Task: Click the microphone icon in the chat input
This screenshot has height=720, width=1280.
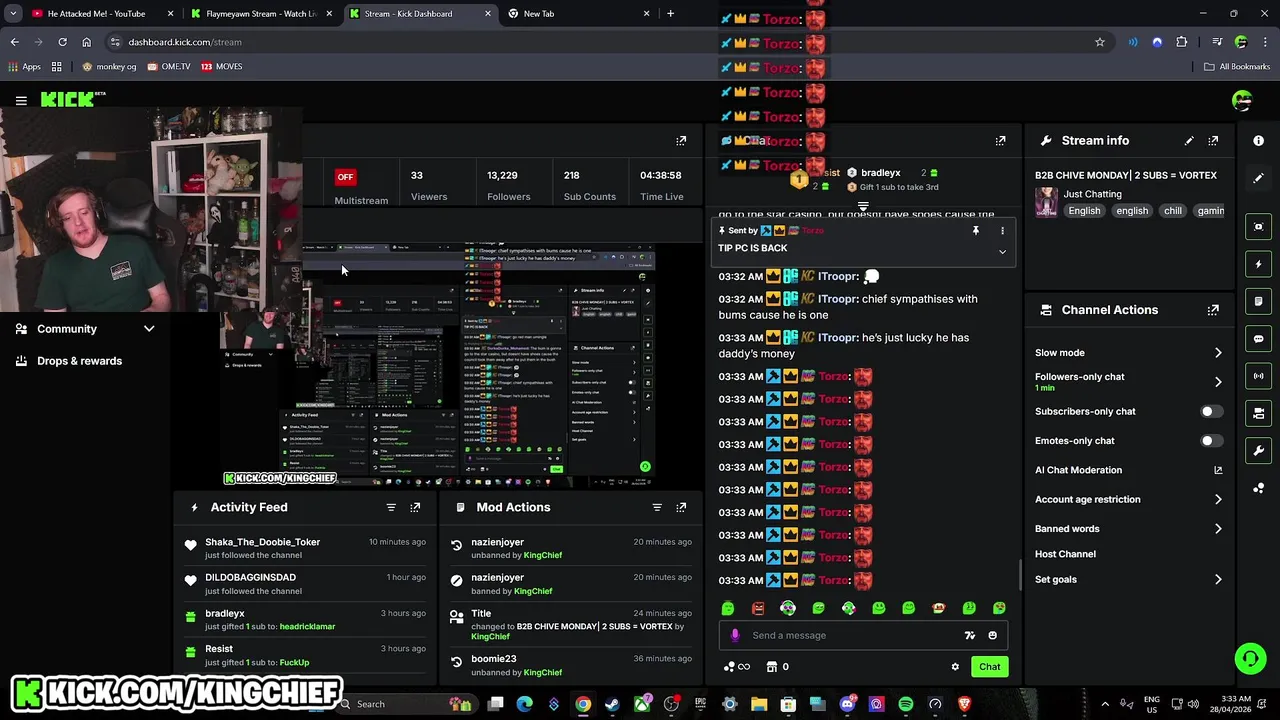Action: pyautogui.click(x=735, y=635)
